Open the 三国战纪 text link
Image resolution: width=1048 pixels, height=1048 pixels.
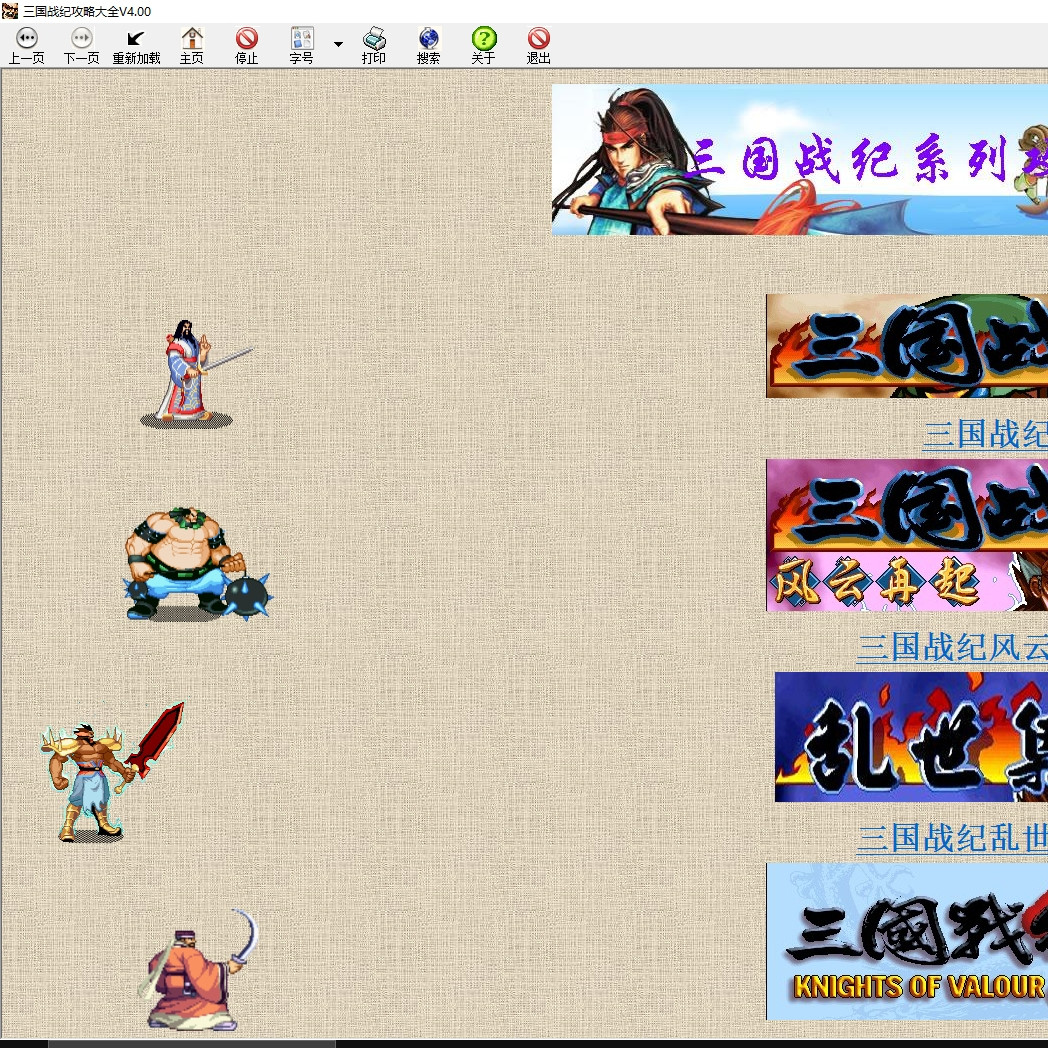[985, 434]
